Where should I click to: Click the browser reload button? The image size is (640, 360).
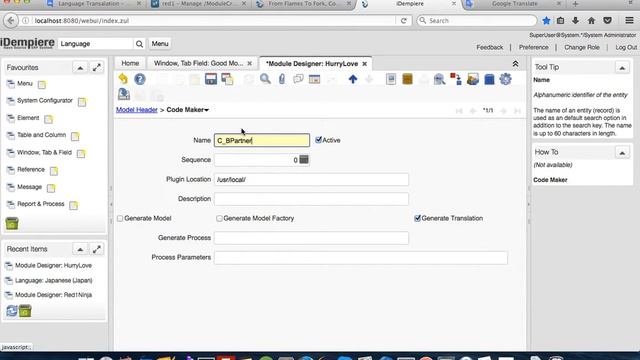tap(404, 20)
